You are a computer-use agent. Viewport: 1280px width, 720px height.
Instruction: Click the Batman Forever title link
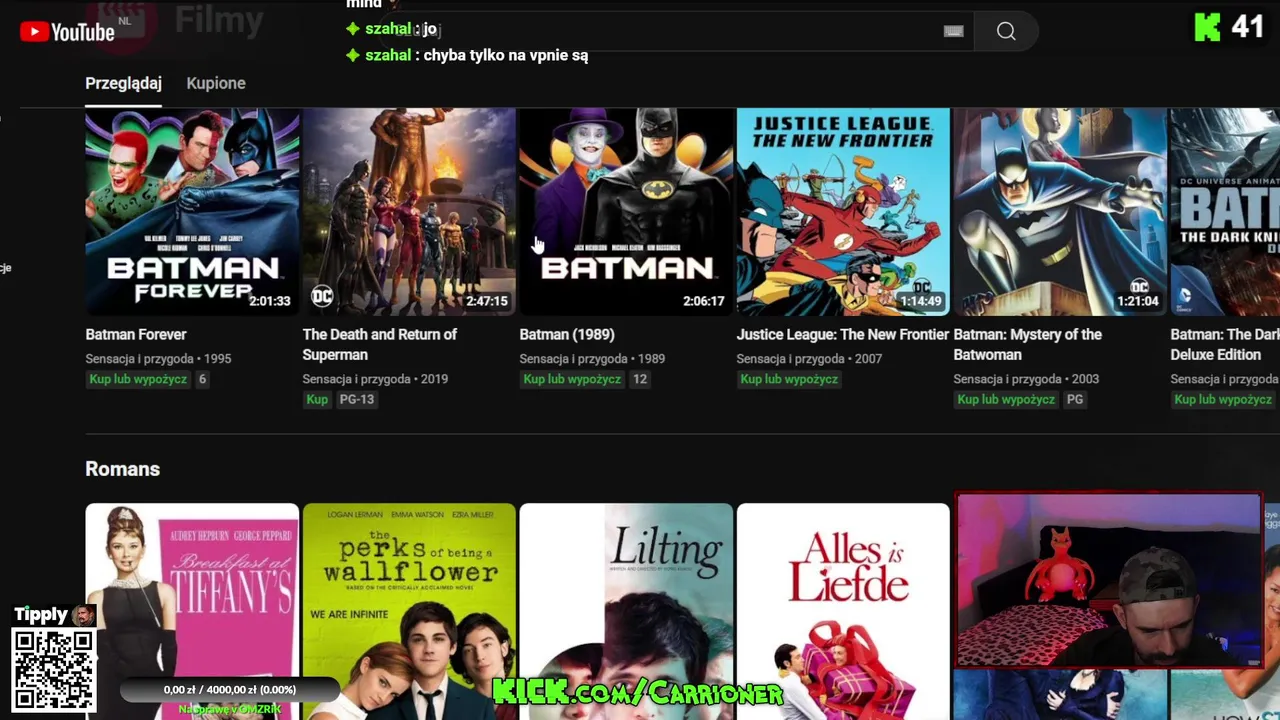[136, 334]
